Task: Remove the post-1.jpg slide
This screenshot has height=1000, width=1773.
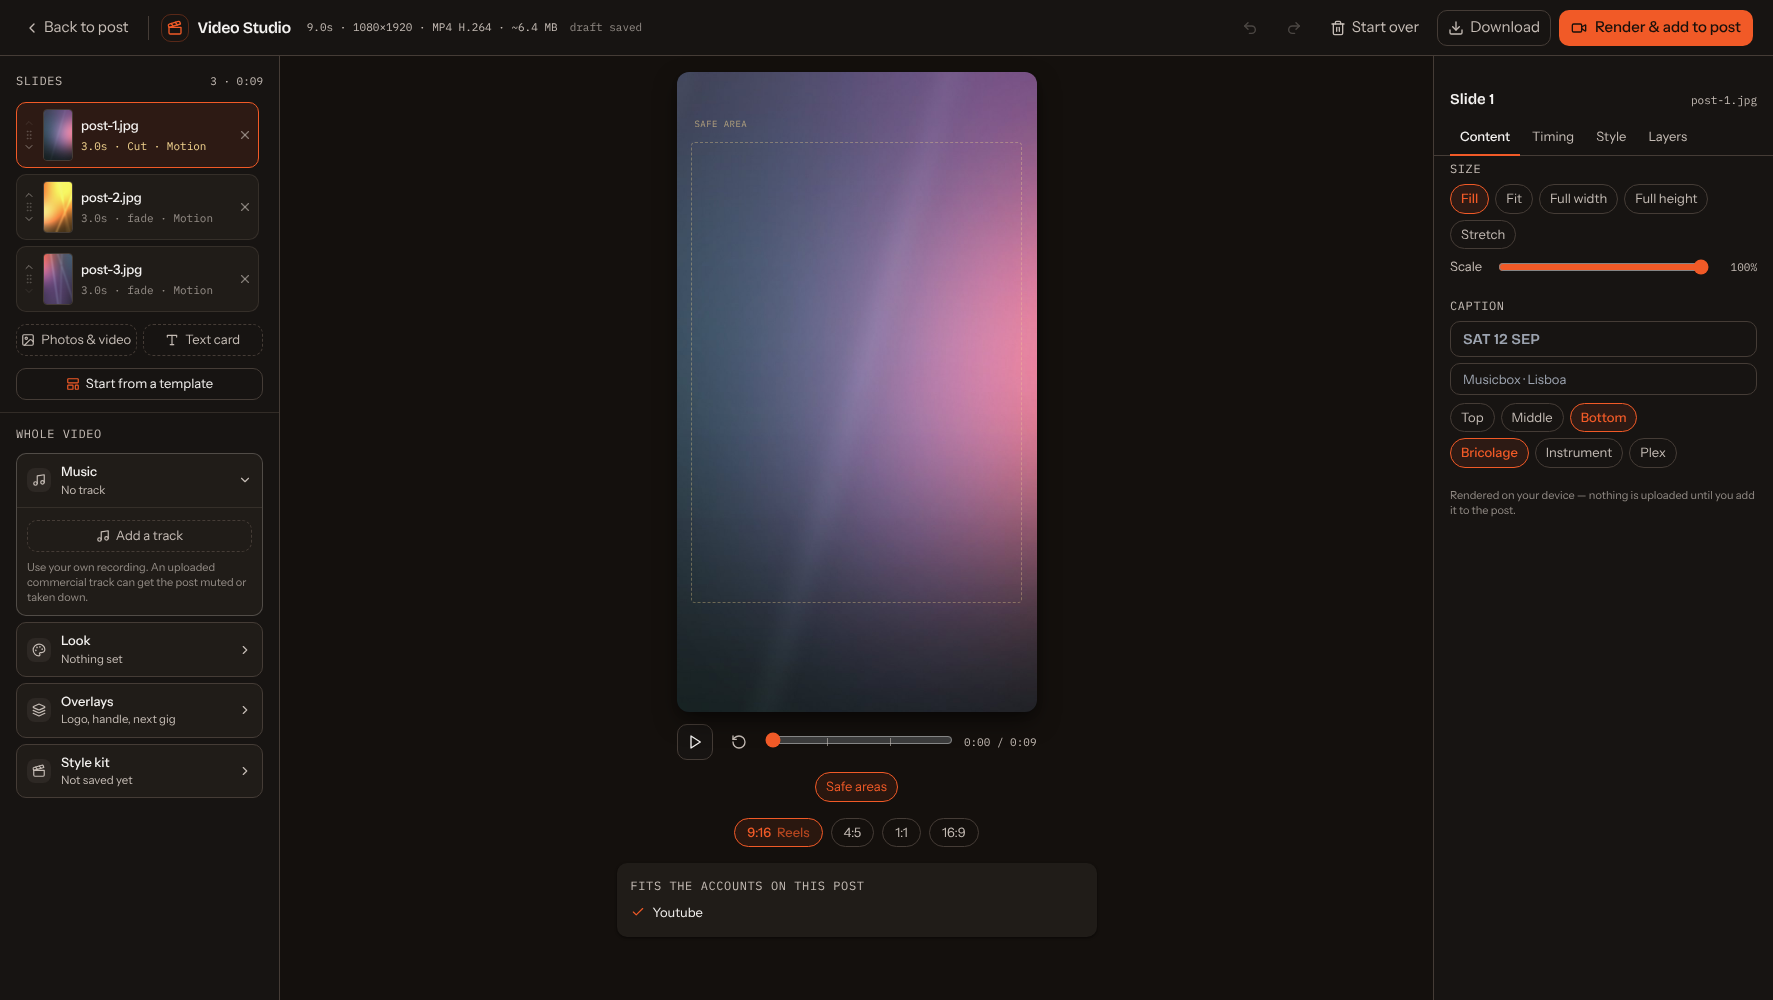Action: click(245, 135)
